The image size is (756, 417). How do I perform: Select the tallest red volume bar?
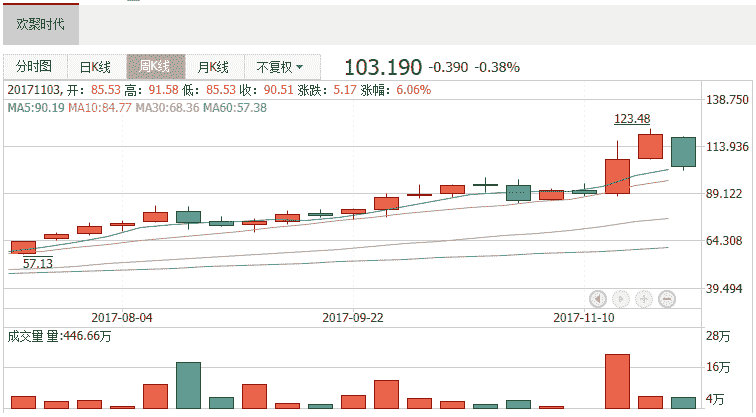click(x=618, y=381)
